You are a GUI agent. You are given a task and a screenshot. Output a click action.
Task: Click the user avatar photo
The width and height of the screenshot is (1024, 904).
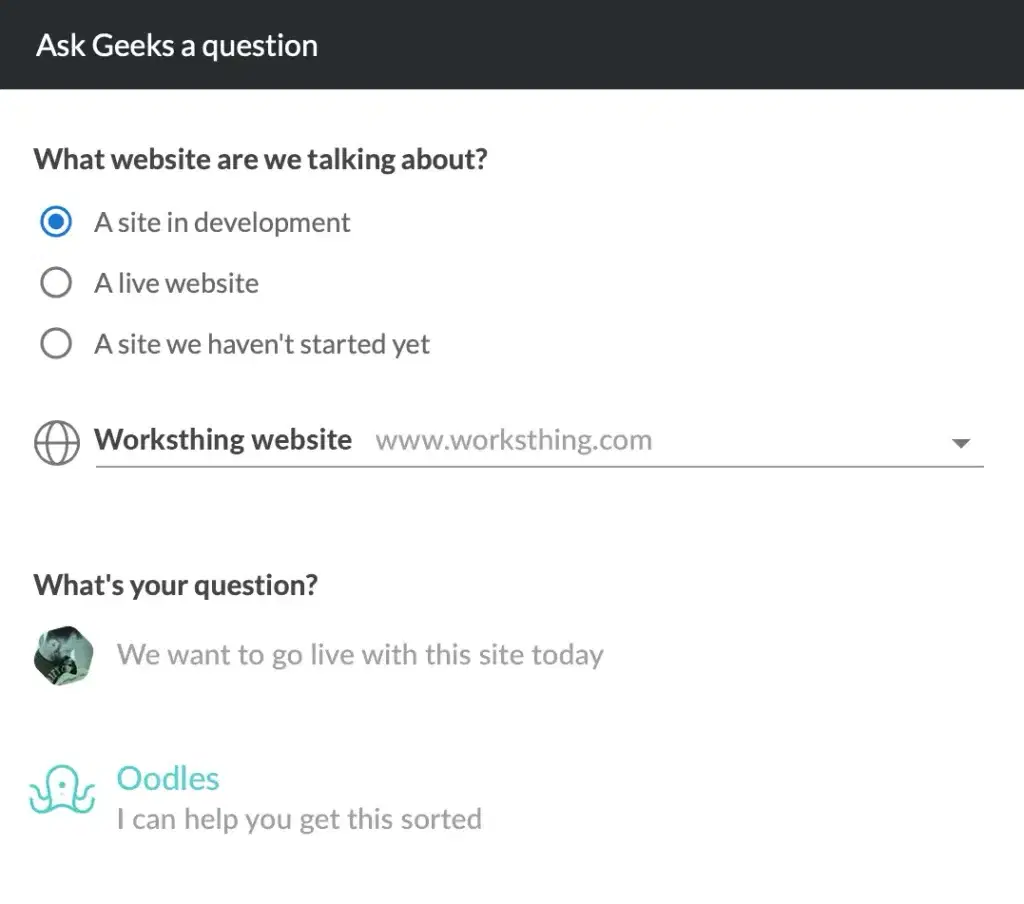tap(63, 655)
